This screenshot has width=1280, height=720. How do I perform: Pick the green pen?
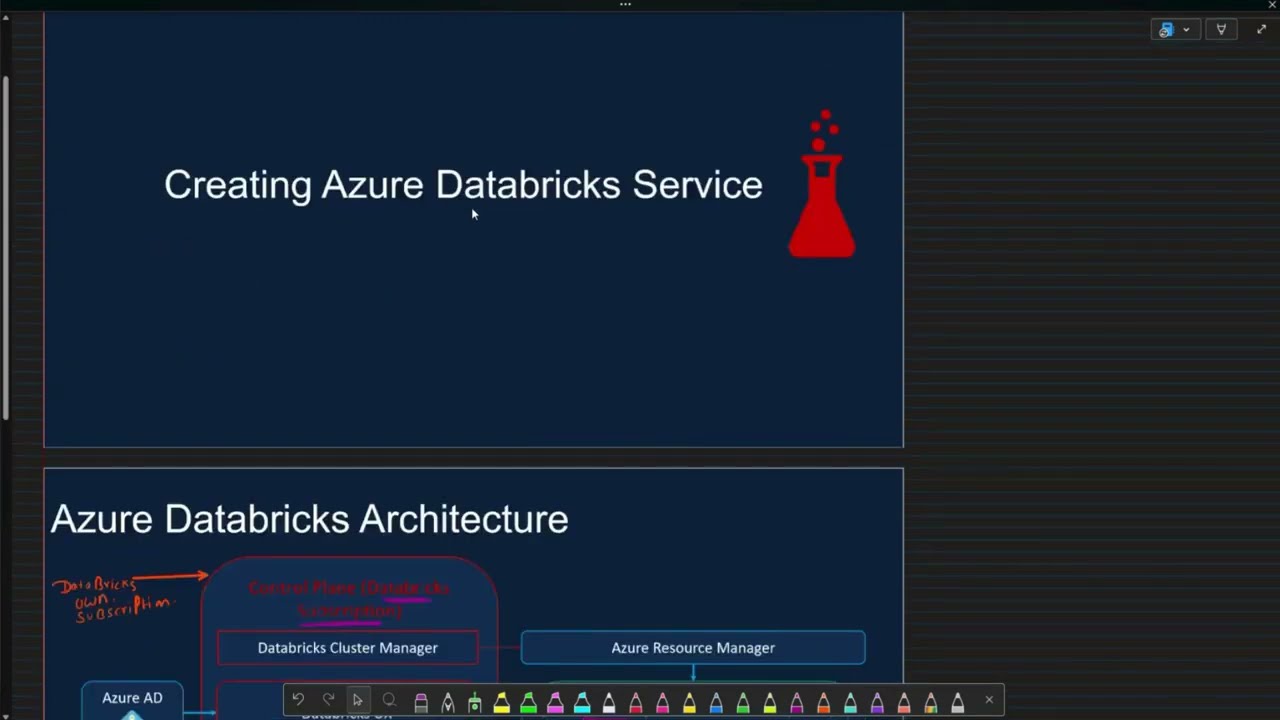[x=743, y=703]
